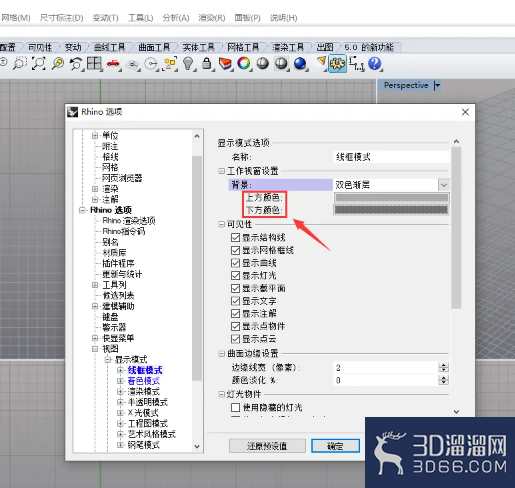Click the four-viewport layout icon

tap(94, 63)
